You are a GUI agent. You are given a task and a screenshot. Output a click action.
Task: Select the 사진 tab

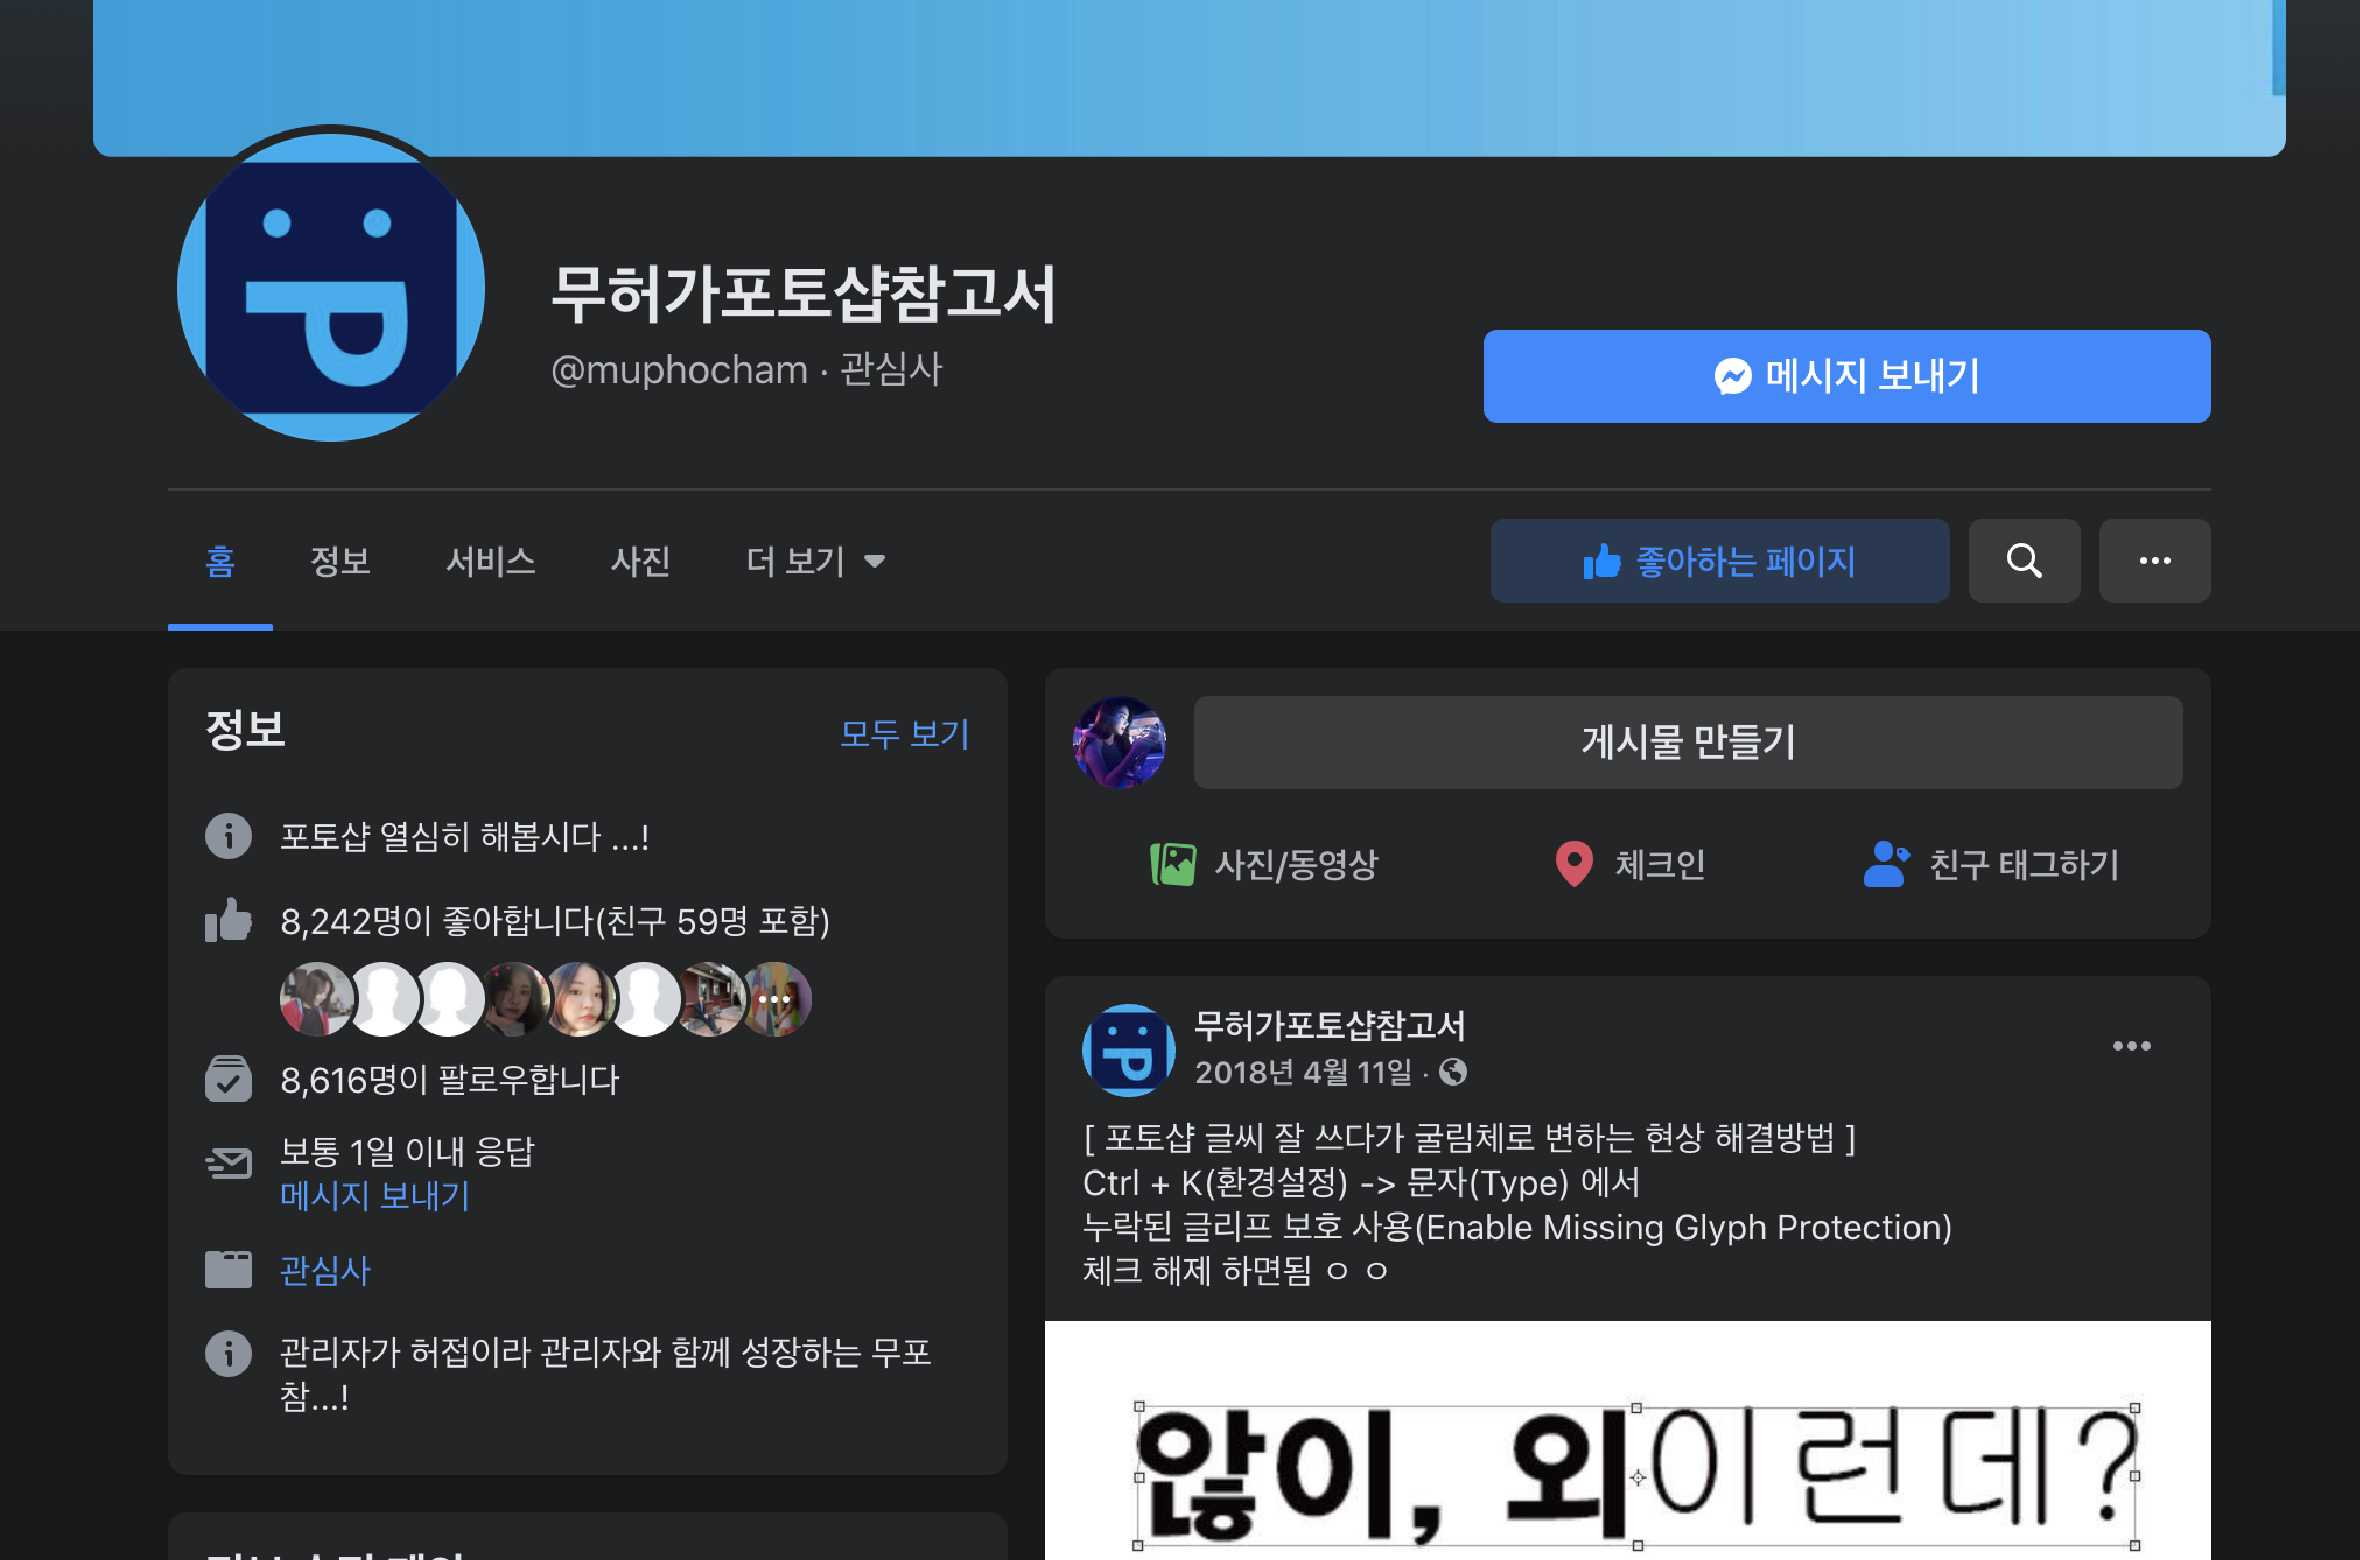click(x=640, y=561)
